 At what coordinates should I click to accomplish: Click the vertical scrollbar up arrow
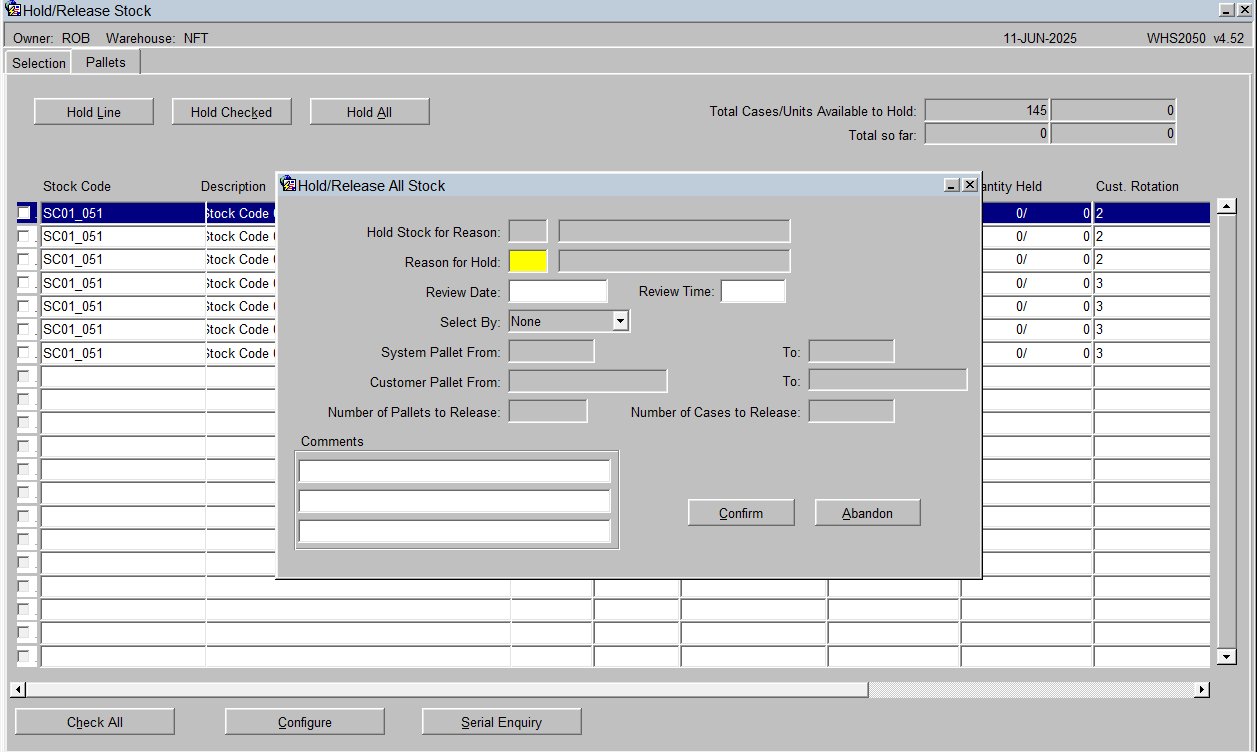[1227, 207]
